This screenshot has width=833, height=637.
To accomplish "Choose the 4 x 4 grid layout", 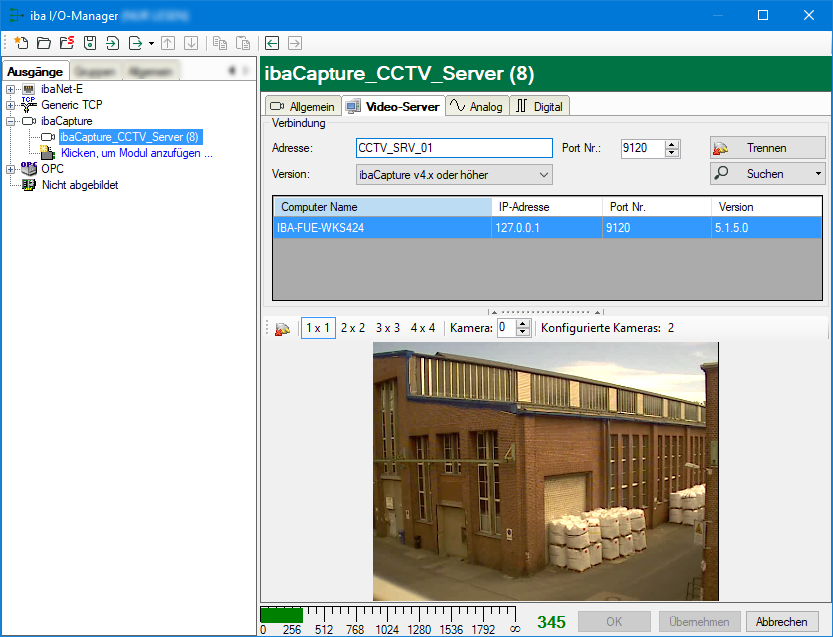I will tap(423, 328).
